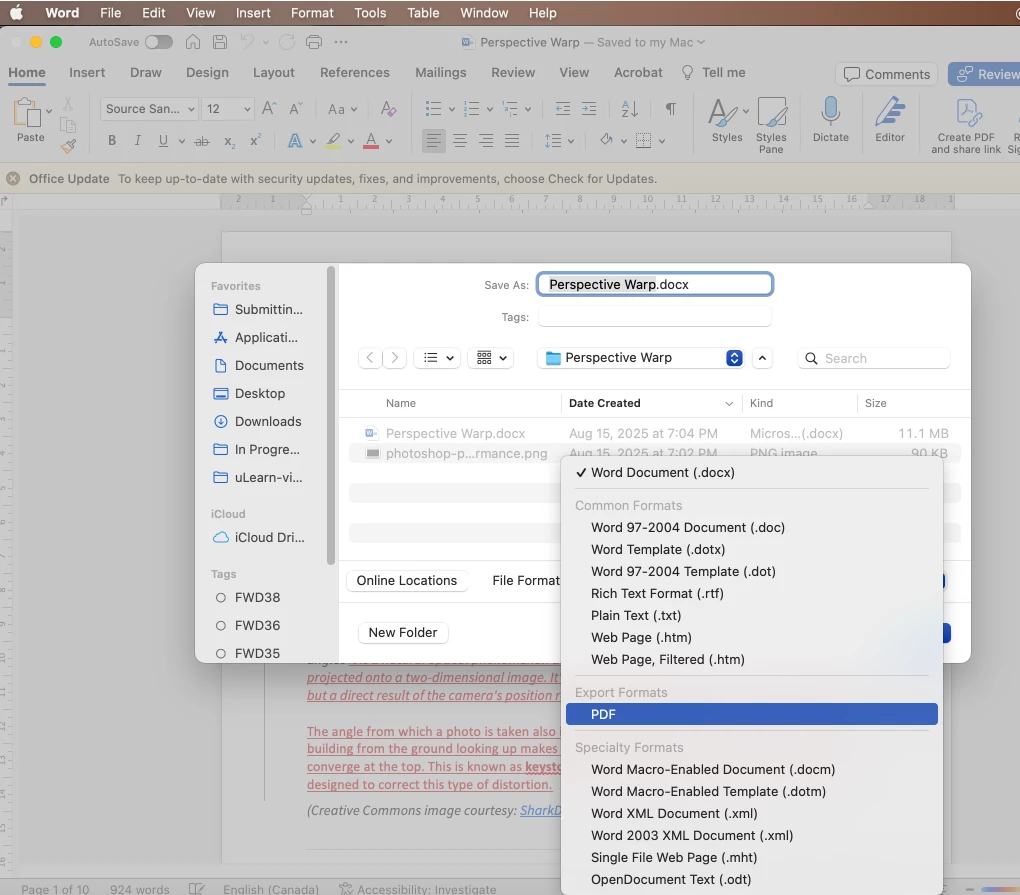Apply underline formatting
Image resolution: width=1020 pixels, height=895 pixels.
click(163, 140)
